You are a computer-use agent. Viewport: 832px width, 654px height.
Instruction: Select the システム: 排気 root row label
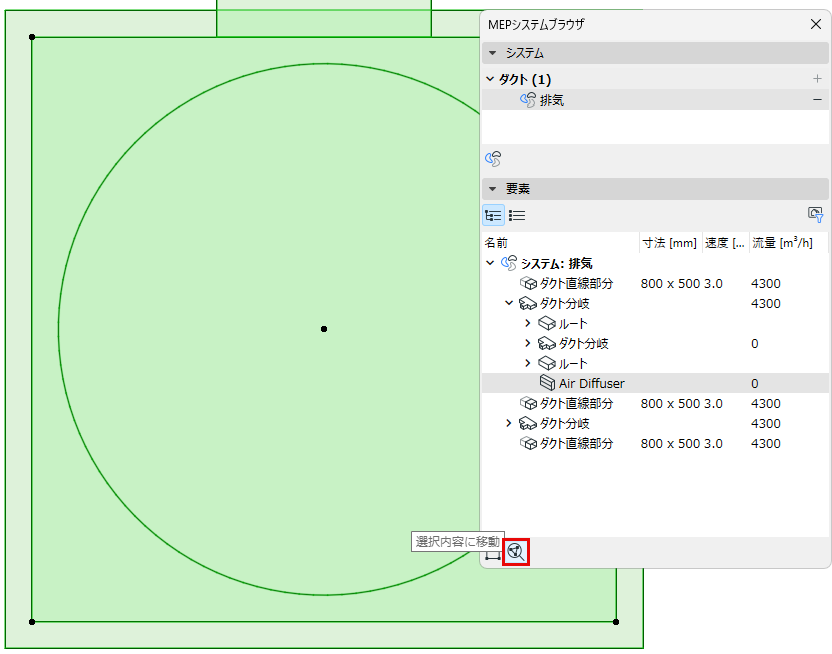pos(556,263)
